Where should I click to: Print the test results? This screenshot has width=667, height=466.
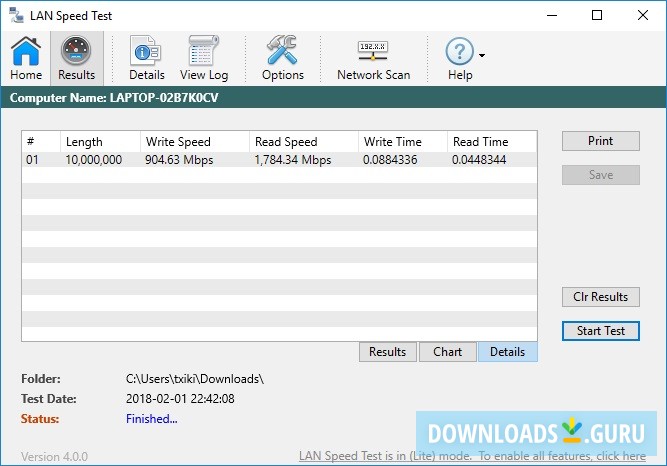coord(601,141)
